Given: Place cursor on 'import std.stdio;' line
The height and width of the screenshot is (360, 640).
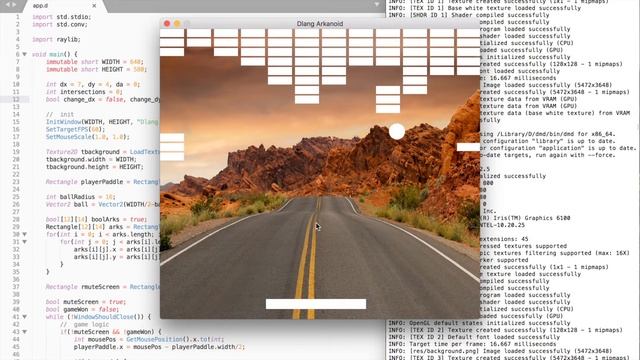Looking at the screenshot, I should [62, 17].
